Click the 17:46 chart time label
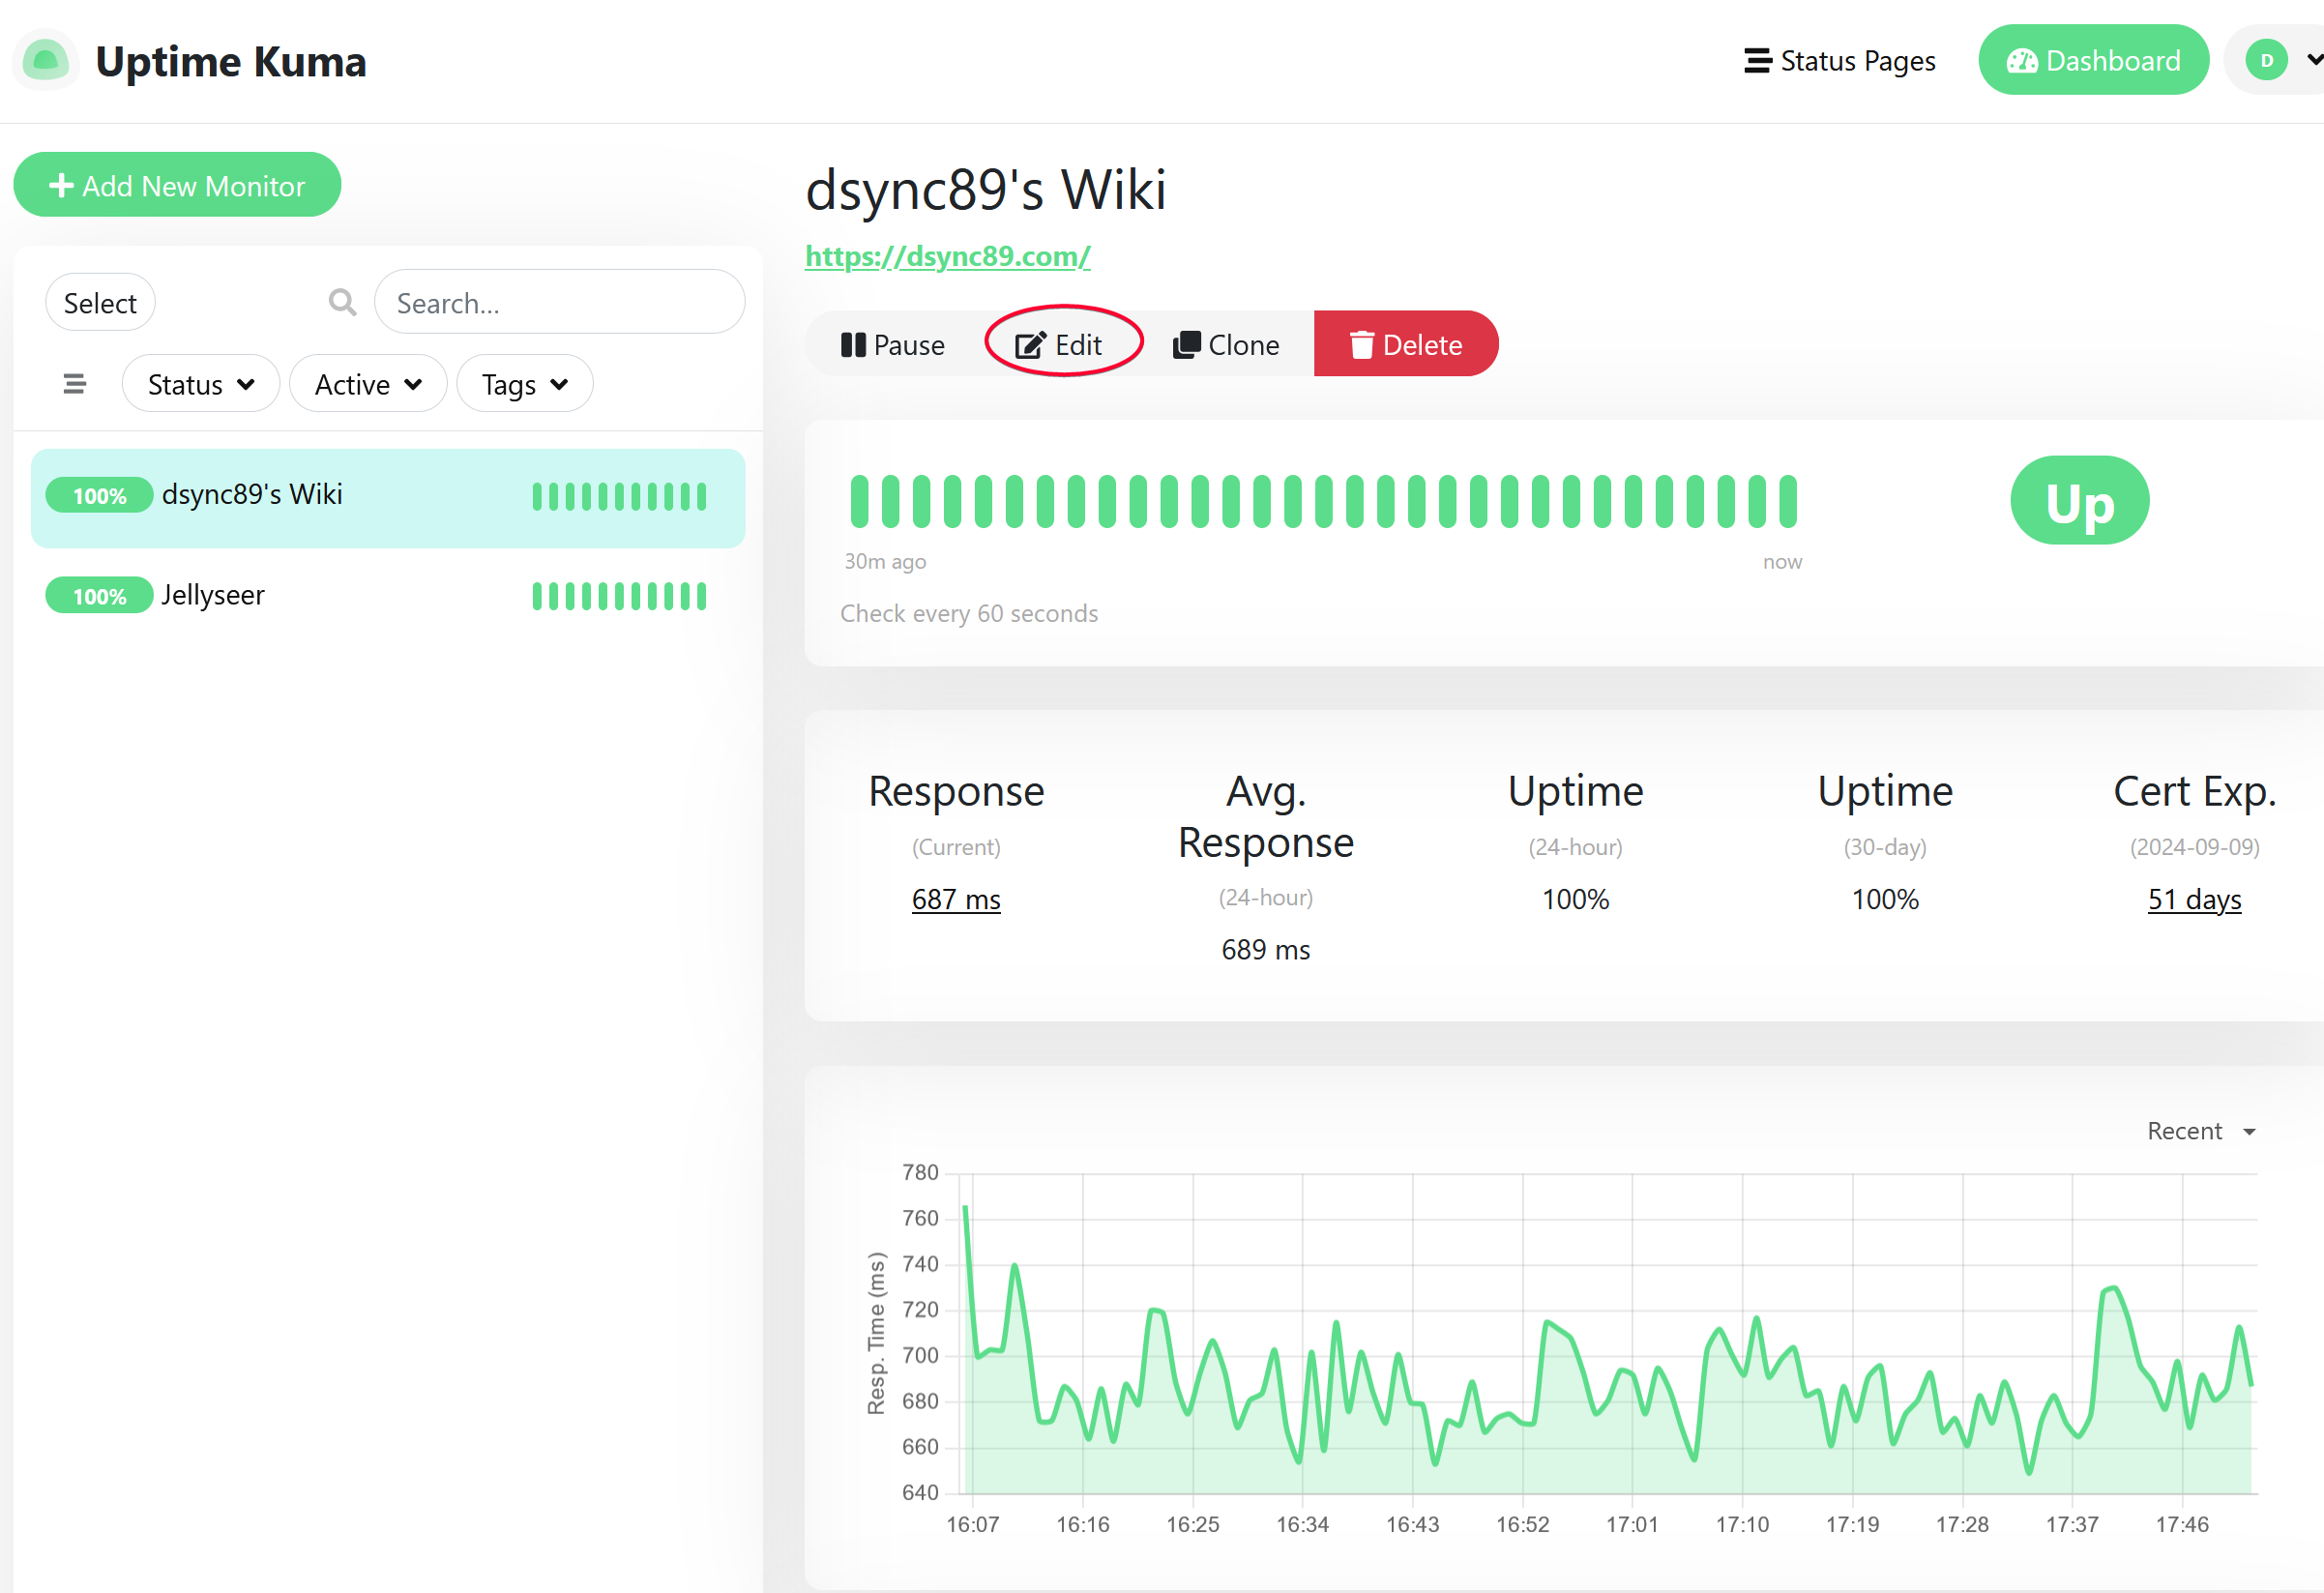 coord(2181,1524)
